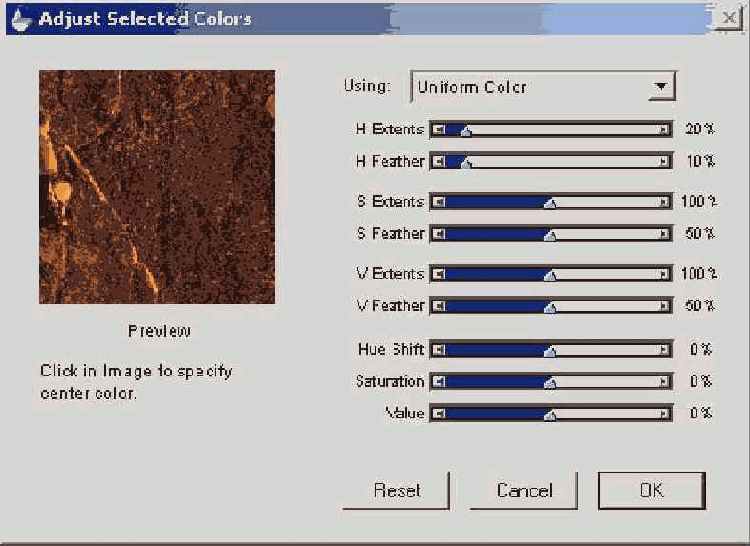750x546 pixels.
Task: Click the Preview label under the image
Action: tap(159, 331)
